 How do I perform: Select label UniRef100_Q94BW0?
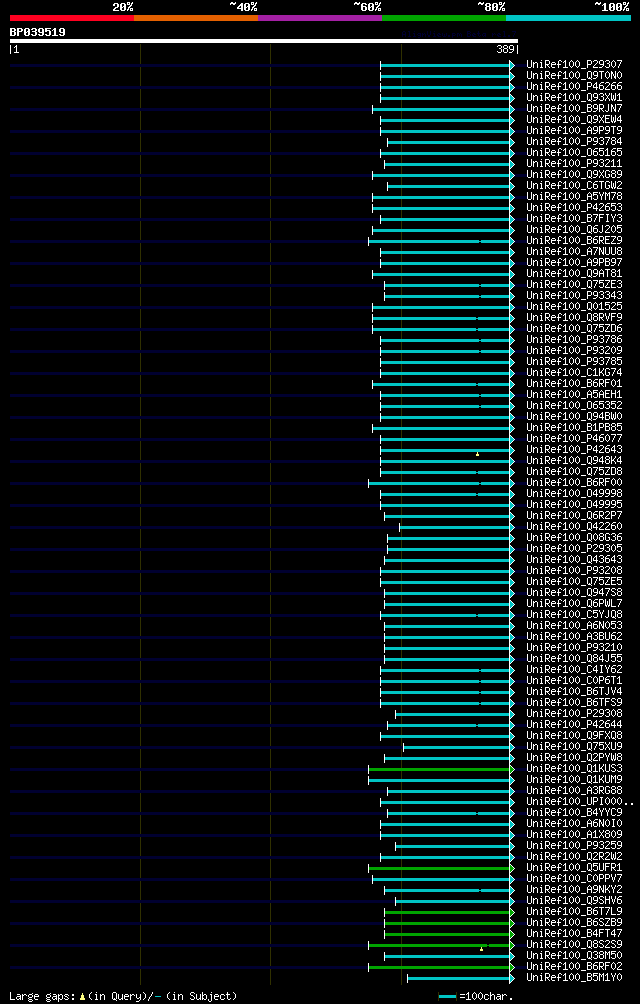tap(574, 417)
